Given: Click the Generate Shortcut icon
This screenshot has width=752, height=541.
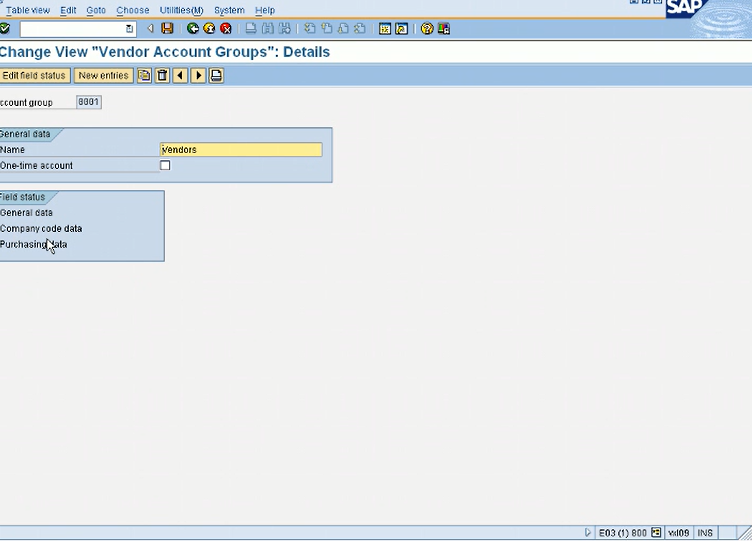Looking at the screenshot, I should 401,29.
